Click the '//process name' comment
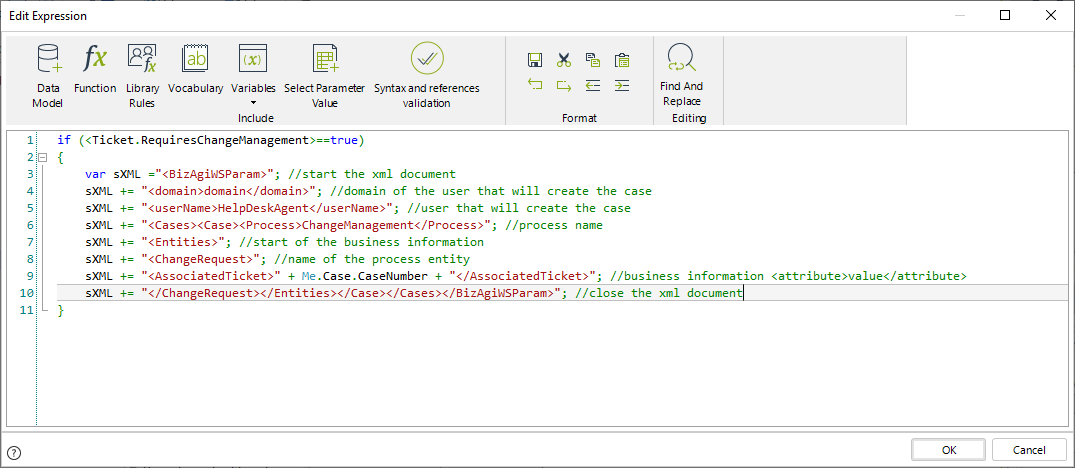Screen dimensions: 1075x468 (x=555, y=225)
